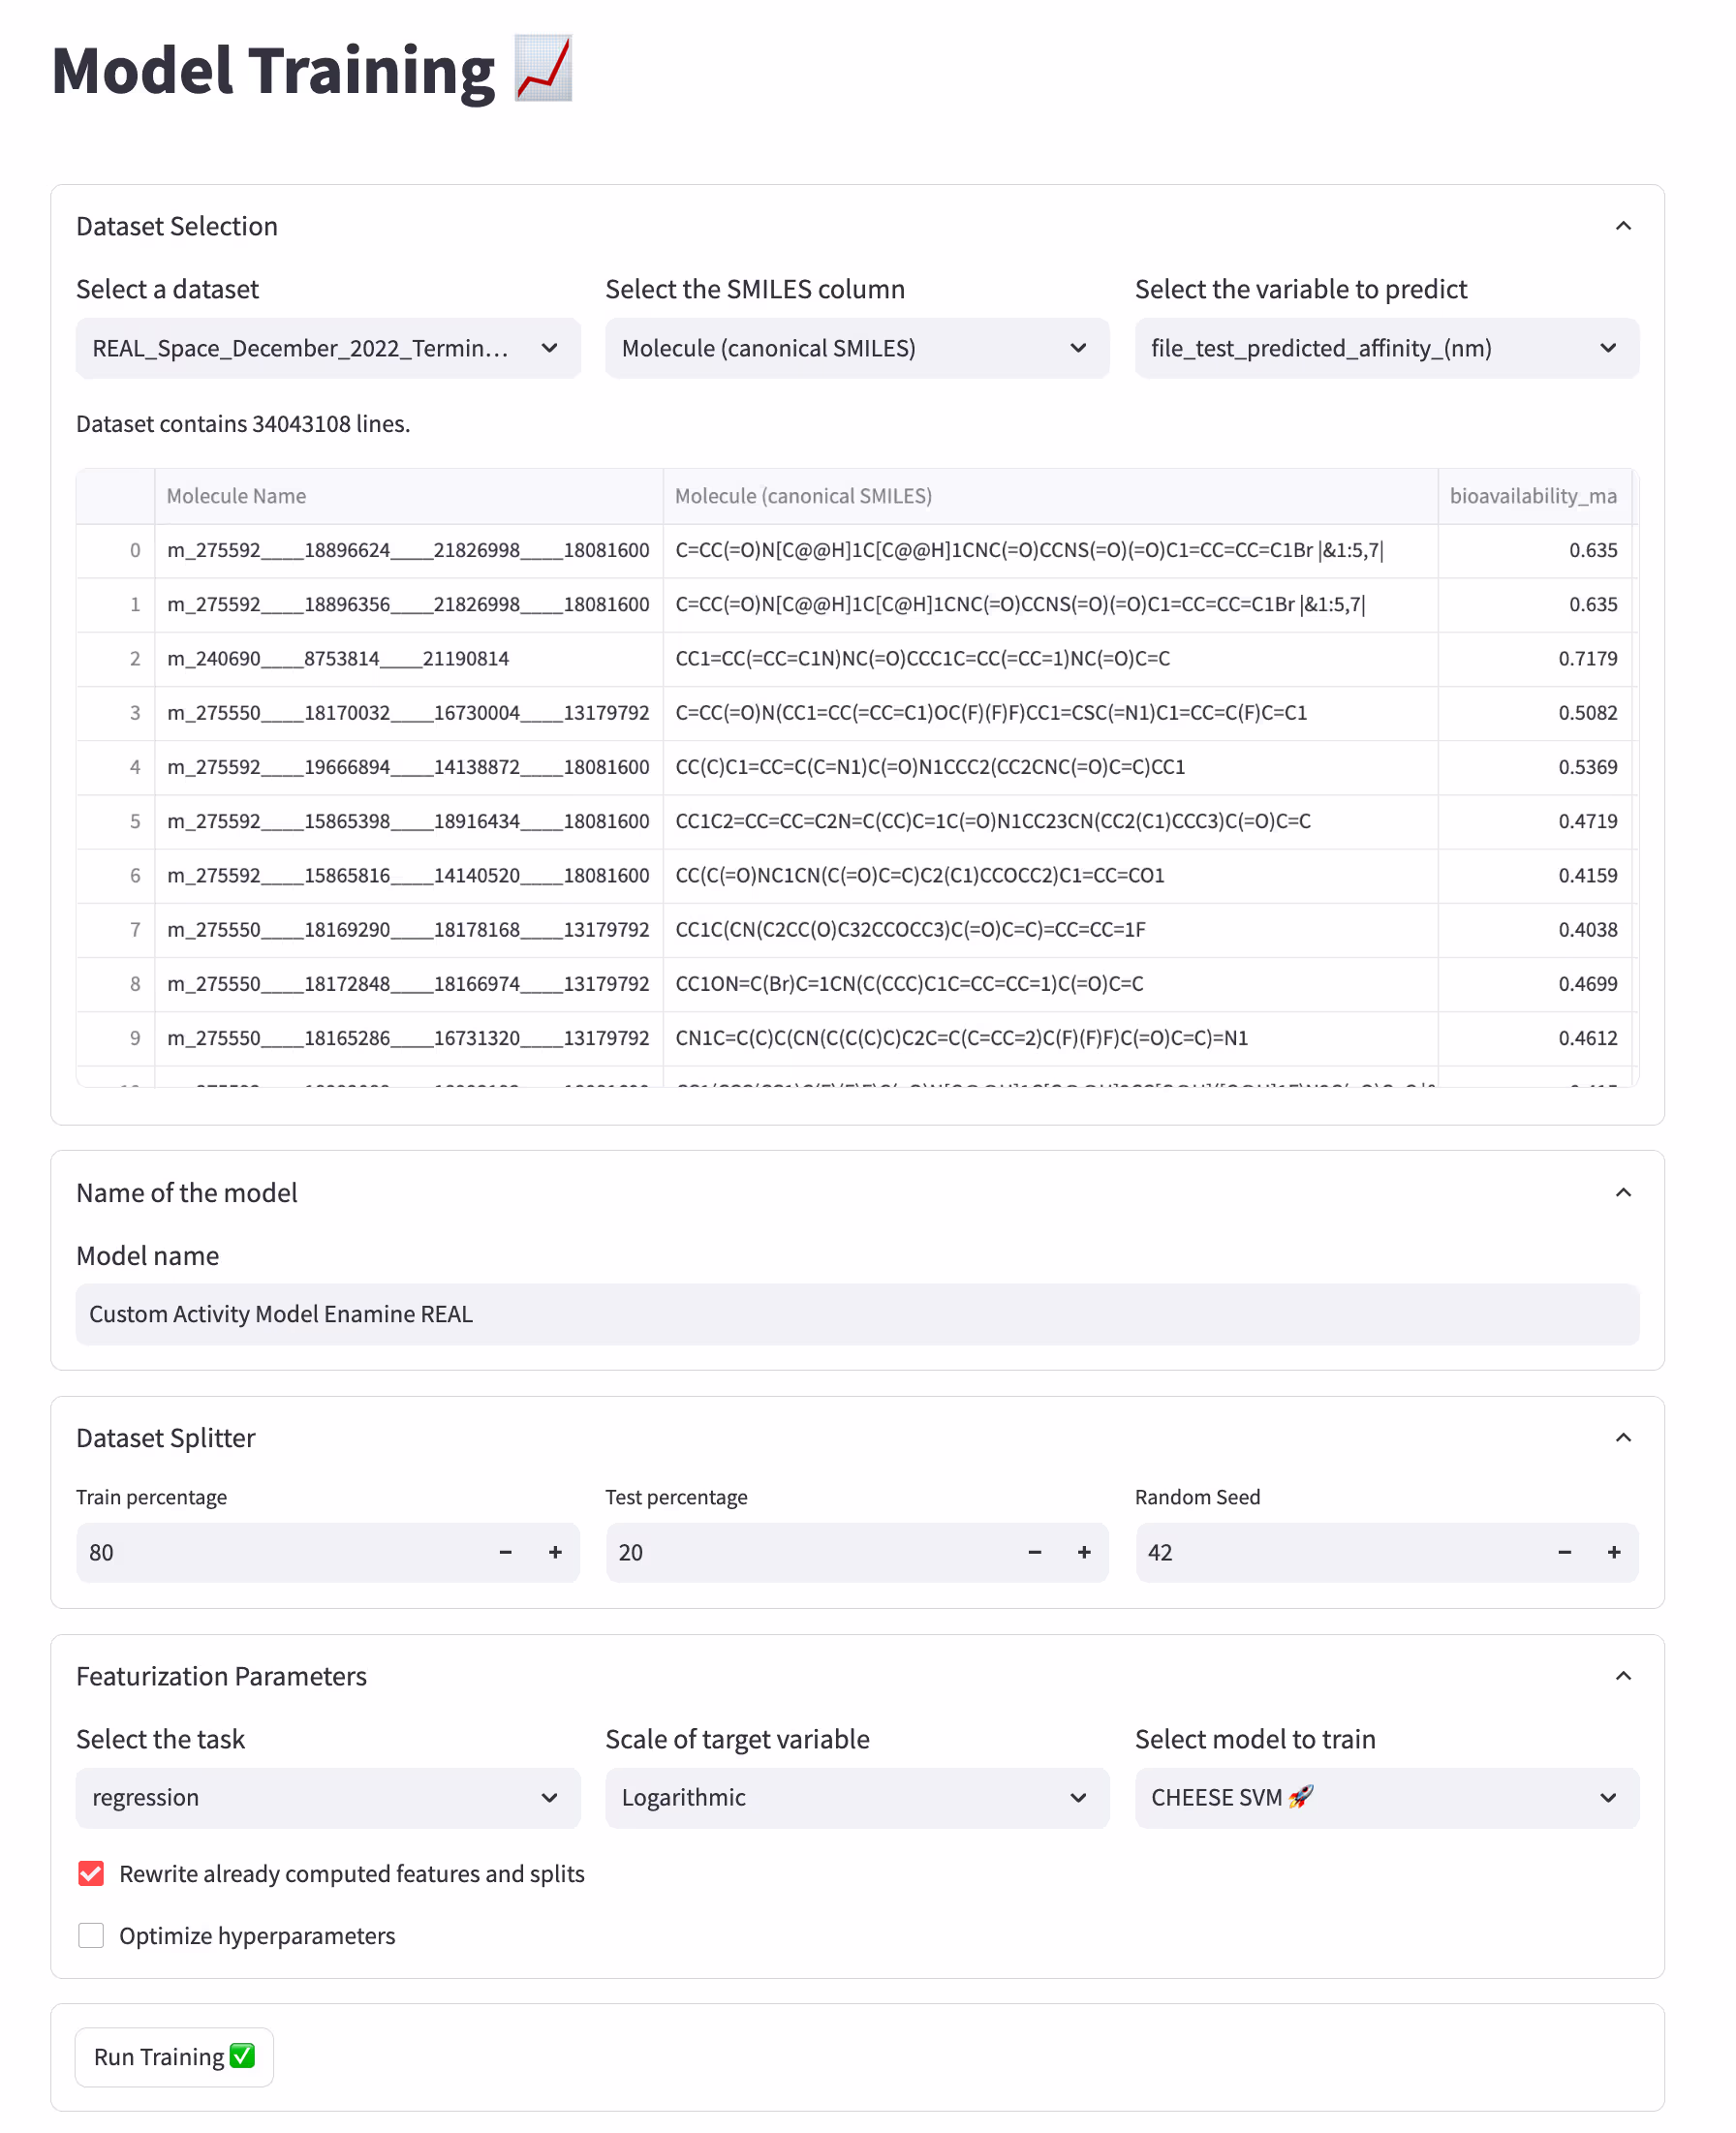Increase Test percentage with plus icon
The height and width of the screenshot is (2133, 1736).
1084,1552
